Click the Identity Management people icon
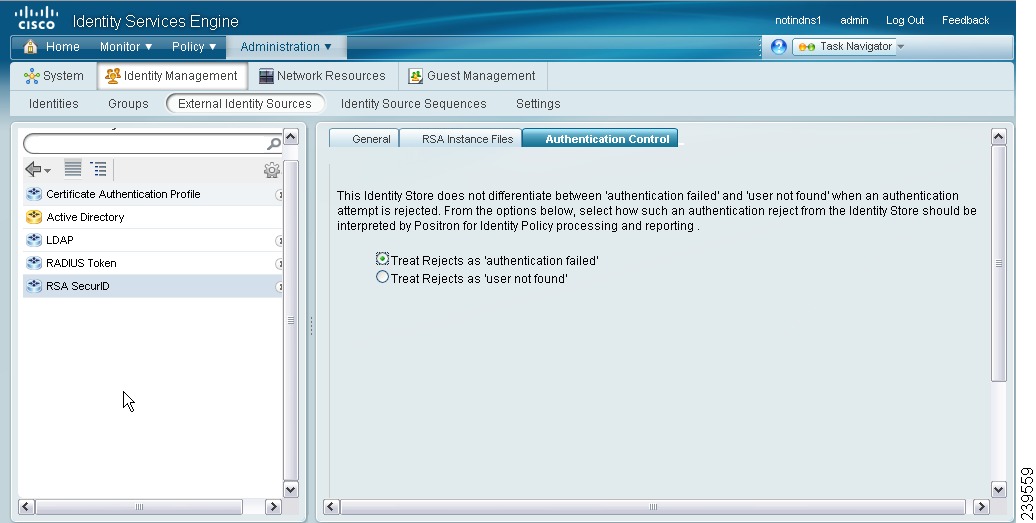This screenshot has width=1036, height=523. 113,76
